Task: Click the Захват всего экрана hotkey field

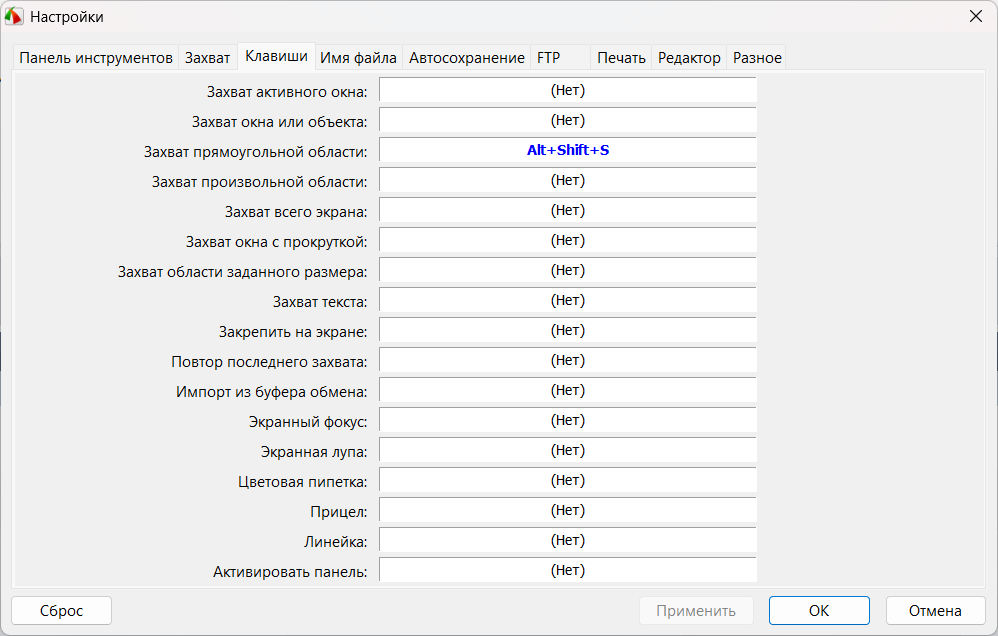Action: tap(568, 209)
